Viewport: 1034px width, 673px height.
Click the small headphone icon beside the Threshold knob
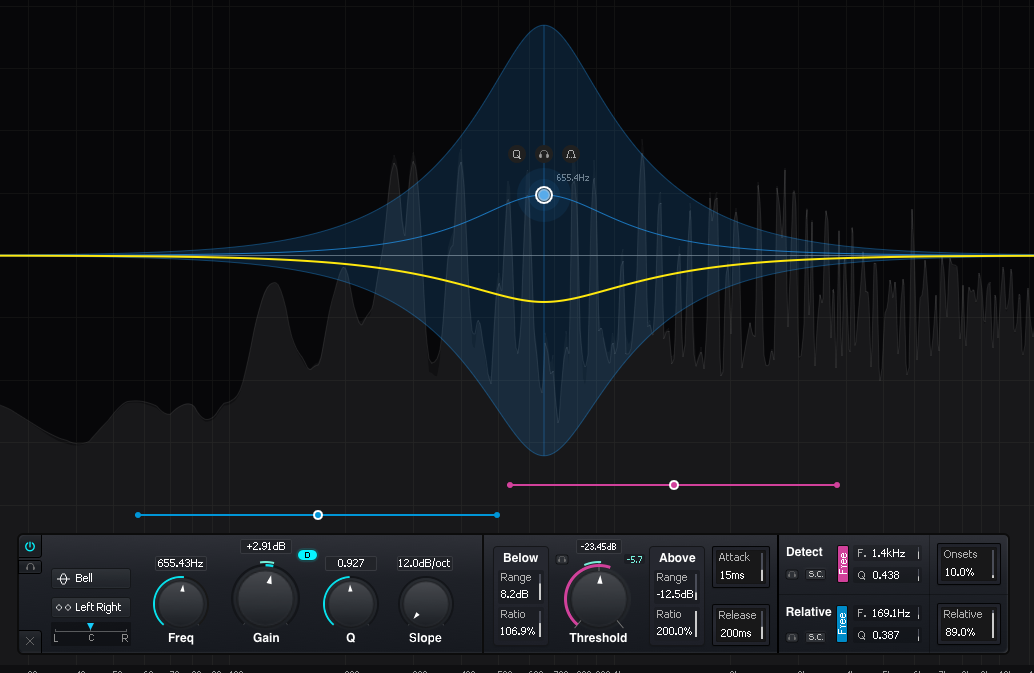coord(561,558)
